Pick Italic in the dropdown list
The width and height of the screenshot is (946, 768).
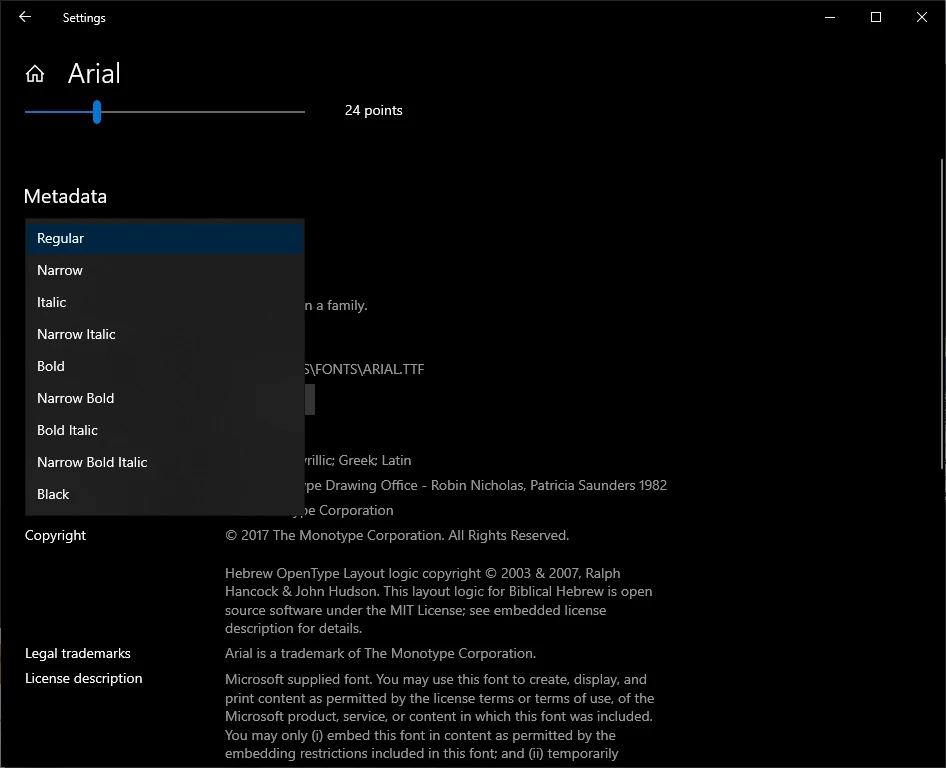click(x=165, y=302)
